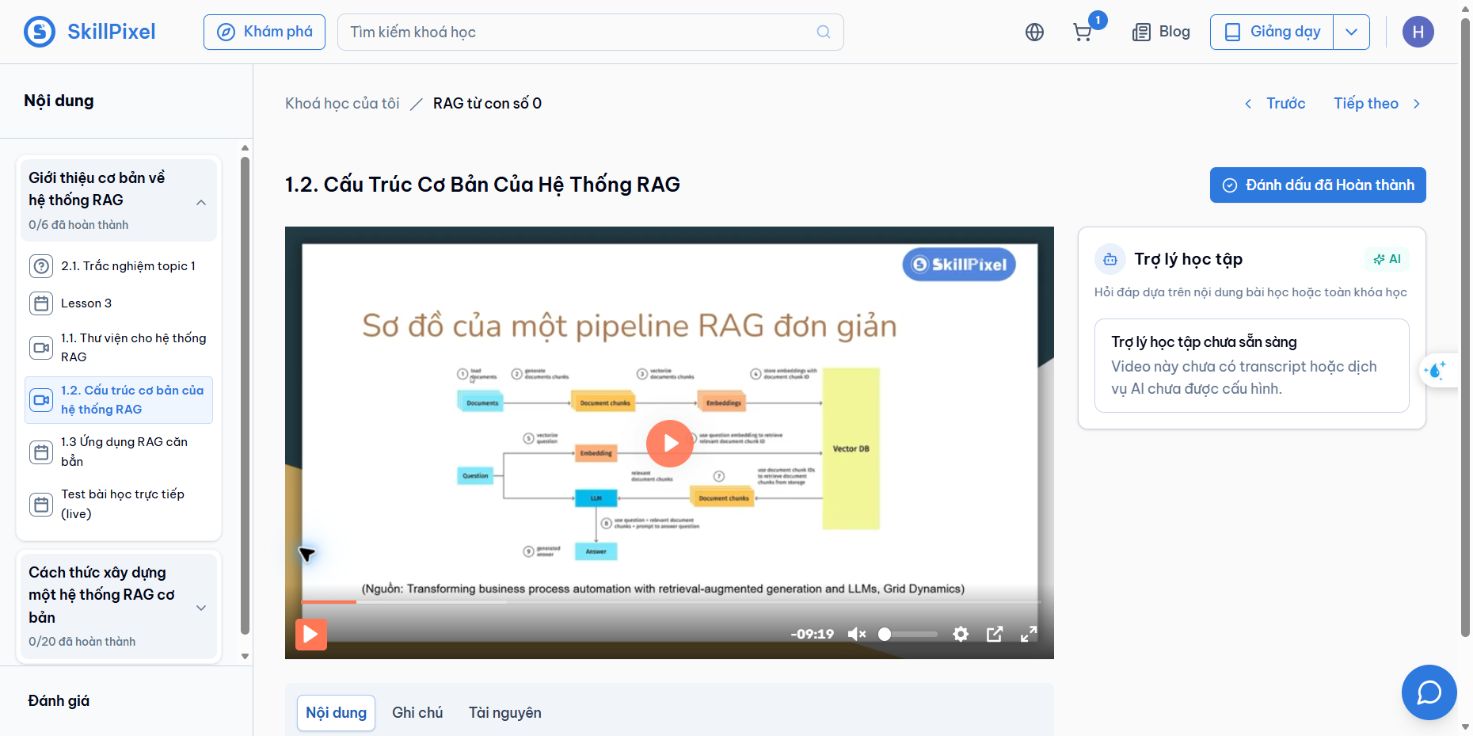Click the sidebar scrollbar down arrow
This screenshot has width=1473, height=736.
point(246,656)
